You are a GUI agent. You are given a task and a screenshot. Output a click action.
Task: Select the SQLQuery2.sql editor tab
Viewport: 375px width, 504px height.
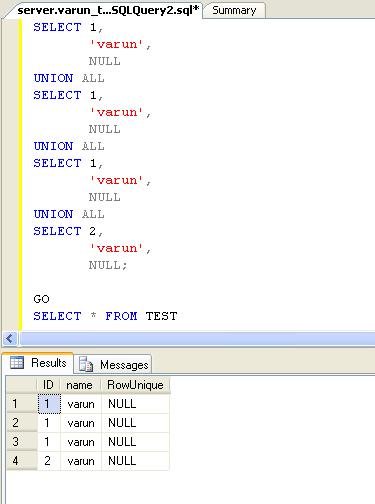108,10
